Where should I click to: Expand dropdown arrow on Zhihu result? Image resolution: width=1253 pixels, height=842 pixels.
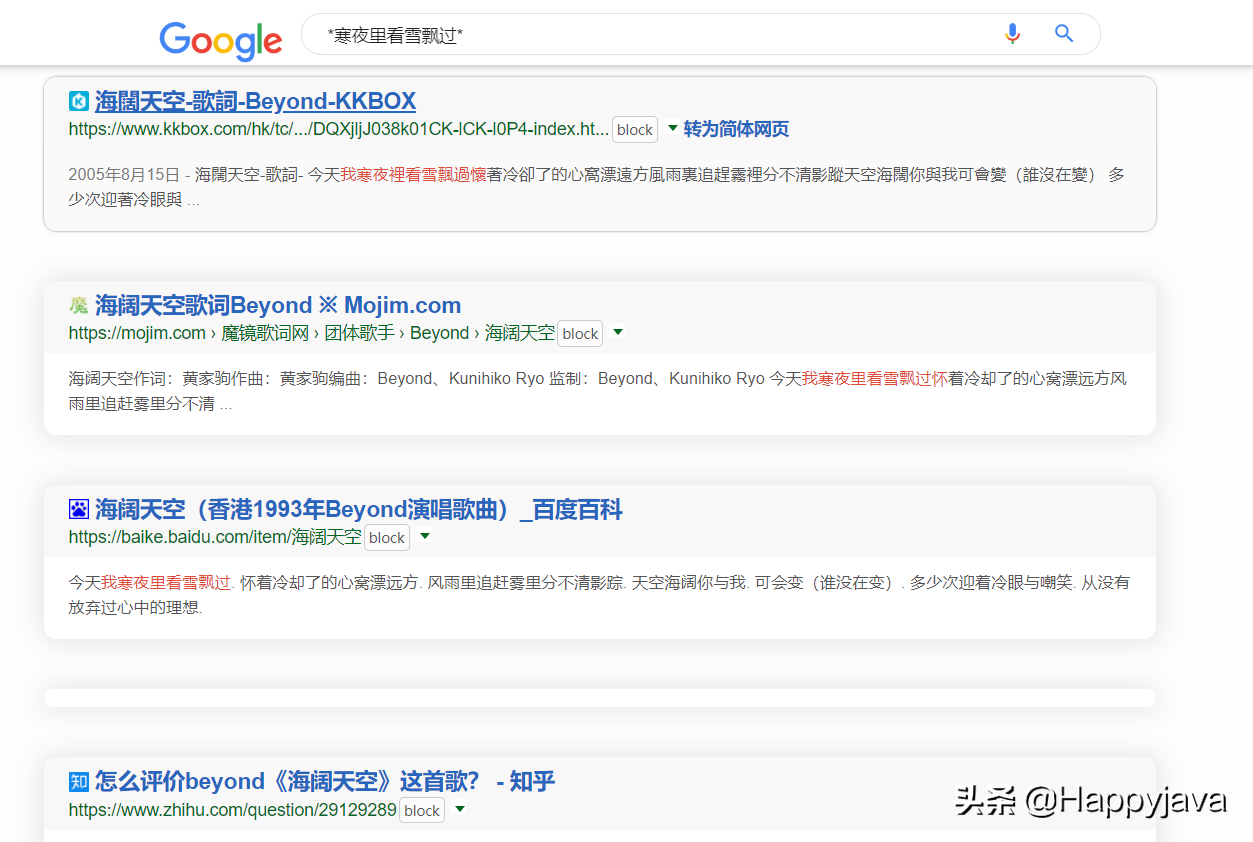(x=460, y=808)
